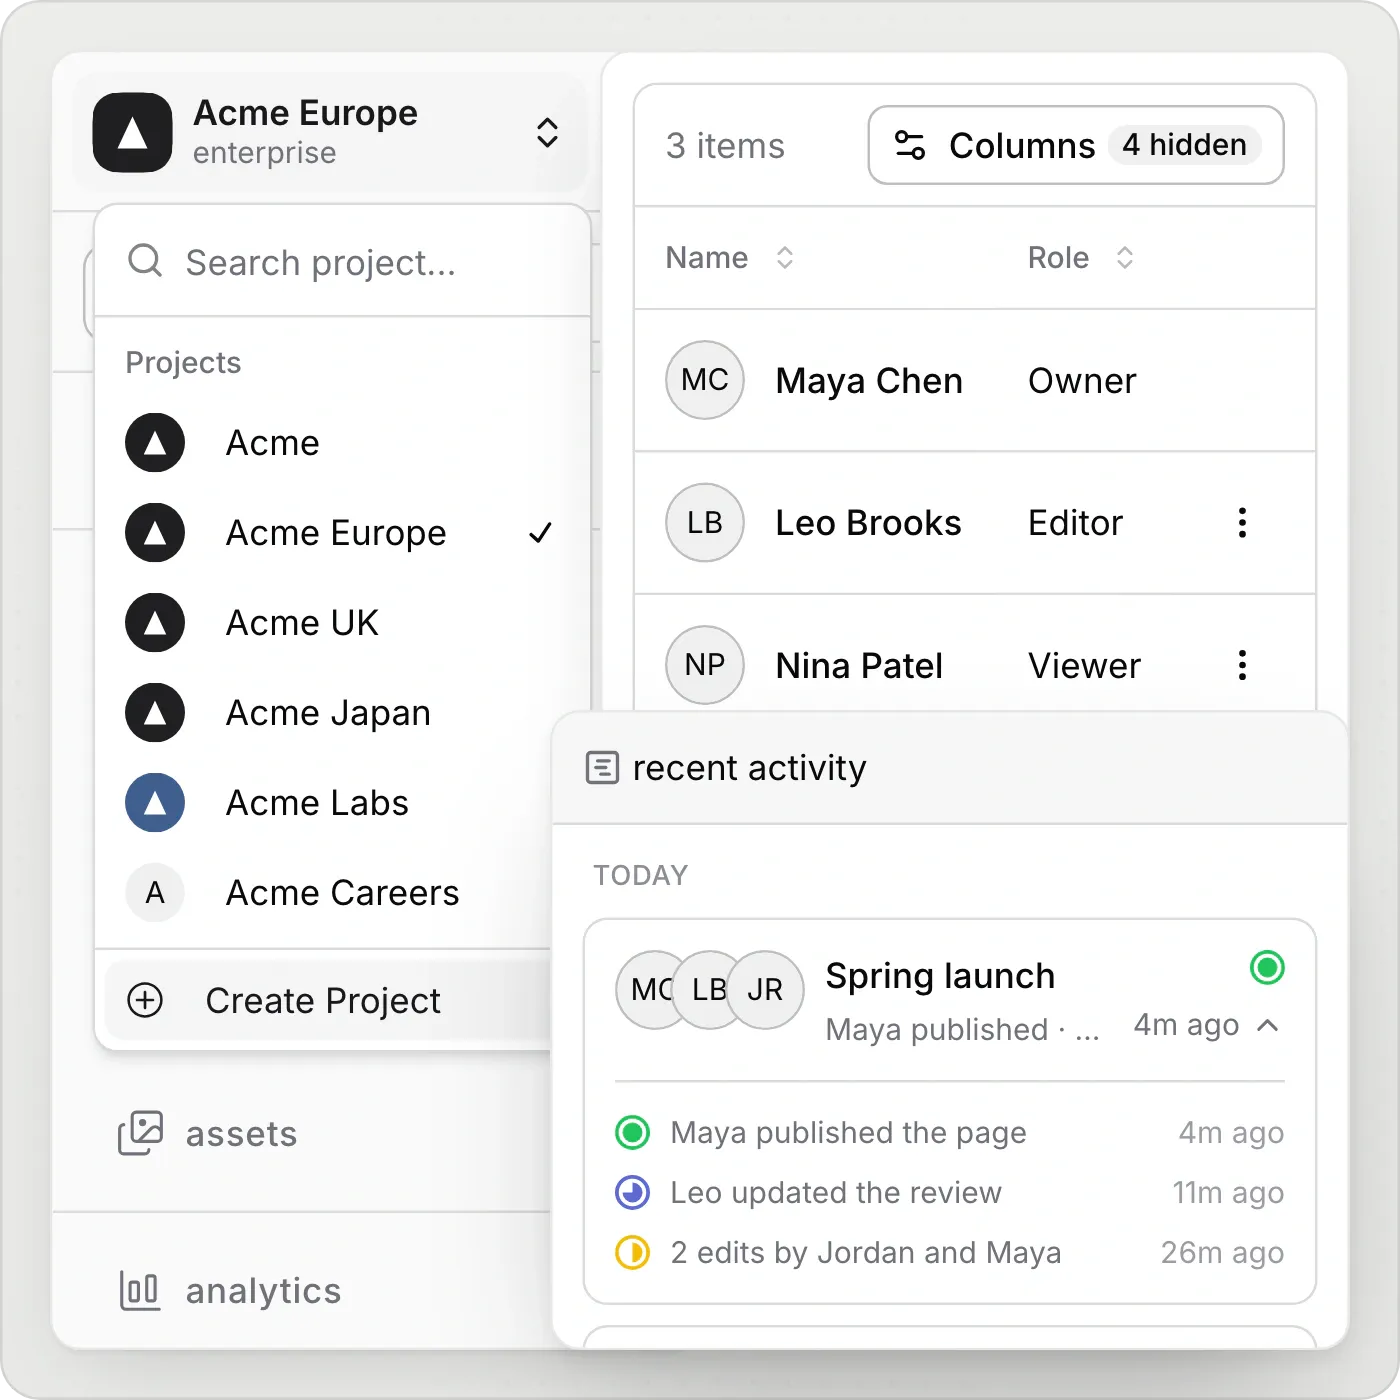The image size is (1400, 1400).
Task: Click the 4 hidden badge
Action: 1184,145
